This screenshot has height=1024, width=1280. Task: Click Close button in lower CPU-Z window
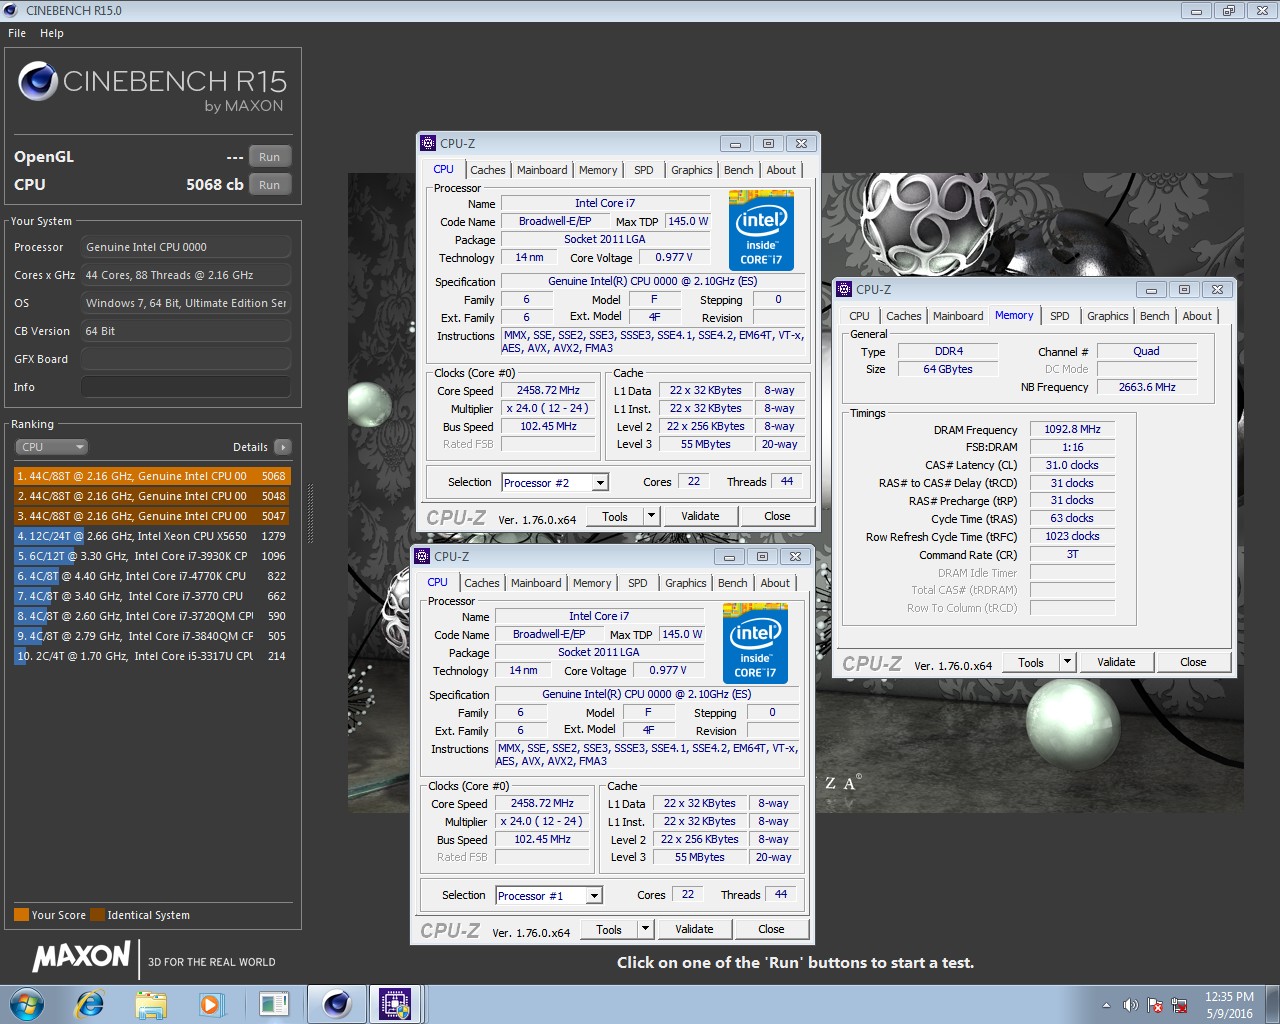771,929
